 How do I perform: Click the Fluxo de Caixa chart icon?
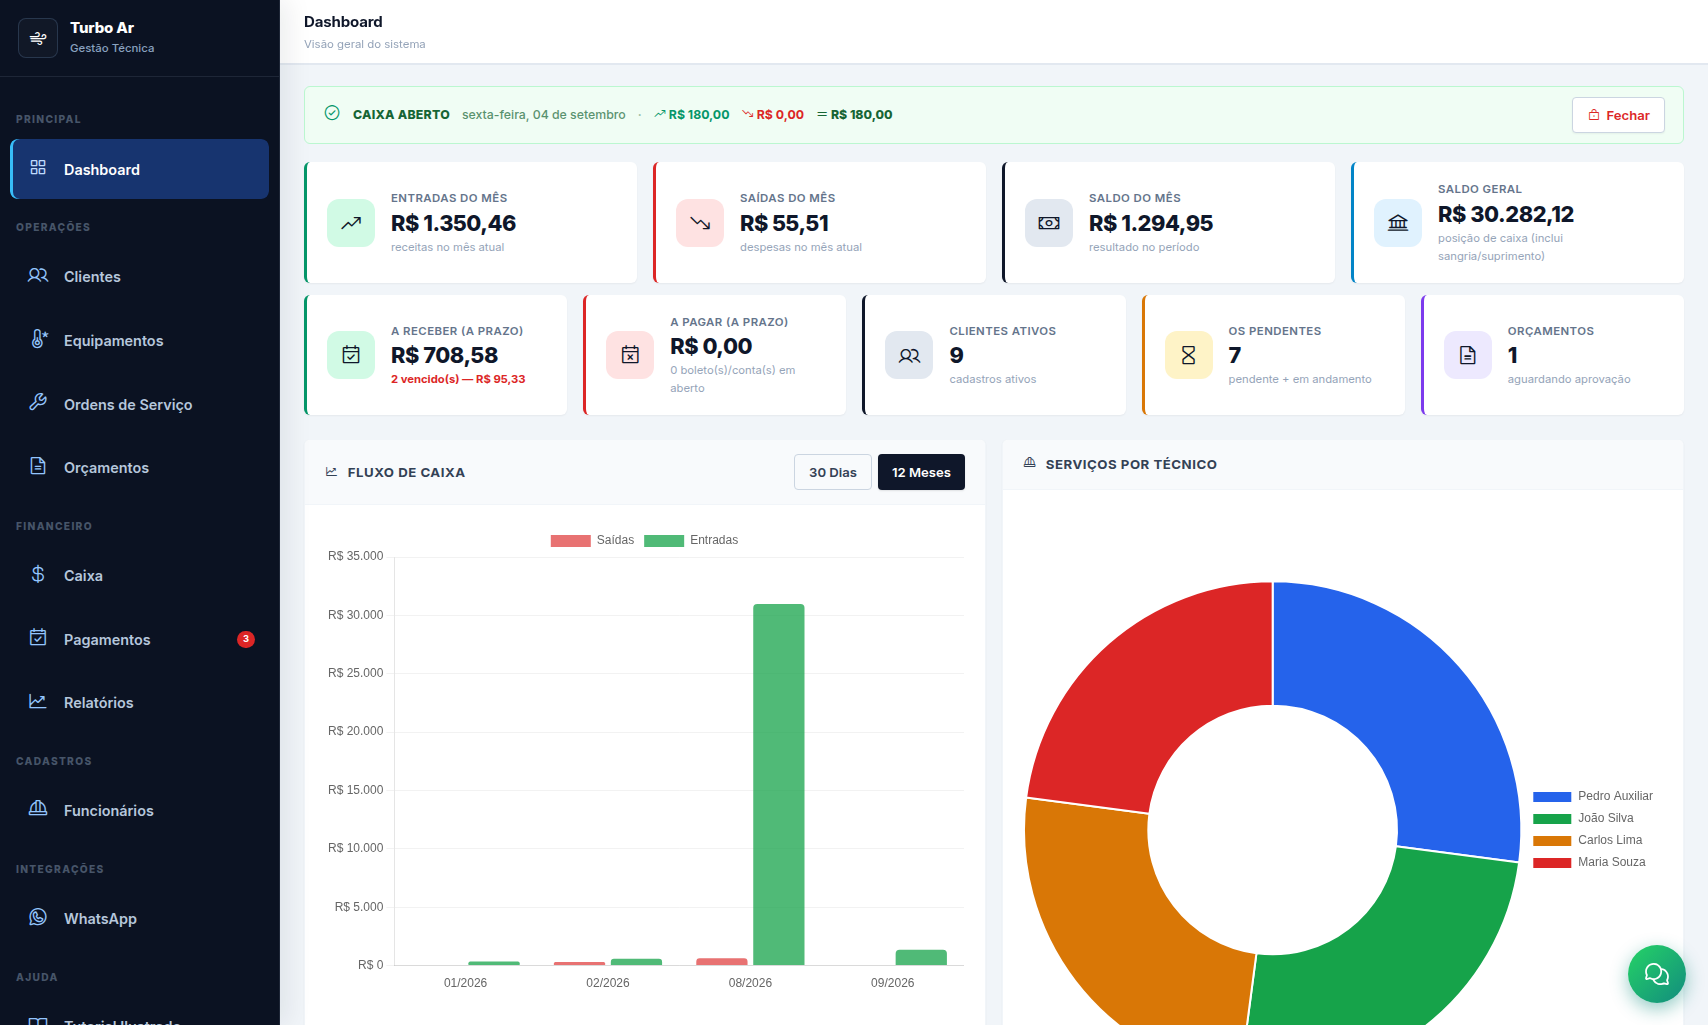coord(332,472)
